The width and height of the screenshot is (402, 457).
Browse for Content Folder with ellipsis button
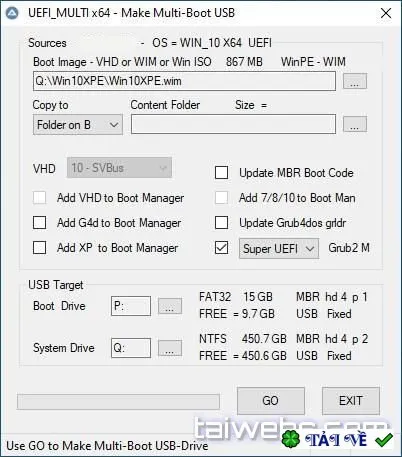pyautogui.click(x=355, y=124)
